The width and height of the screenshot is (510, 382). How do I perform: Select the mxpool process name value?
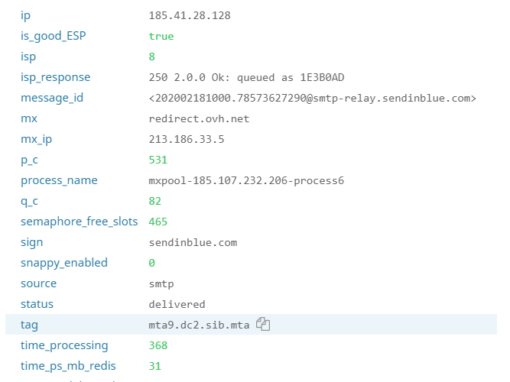coord(246,181)
